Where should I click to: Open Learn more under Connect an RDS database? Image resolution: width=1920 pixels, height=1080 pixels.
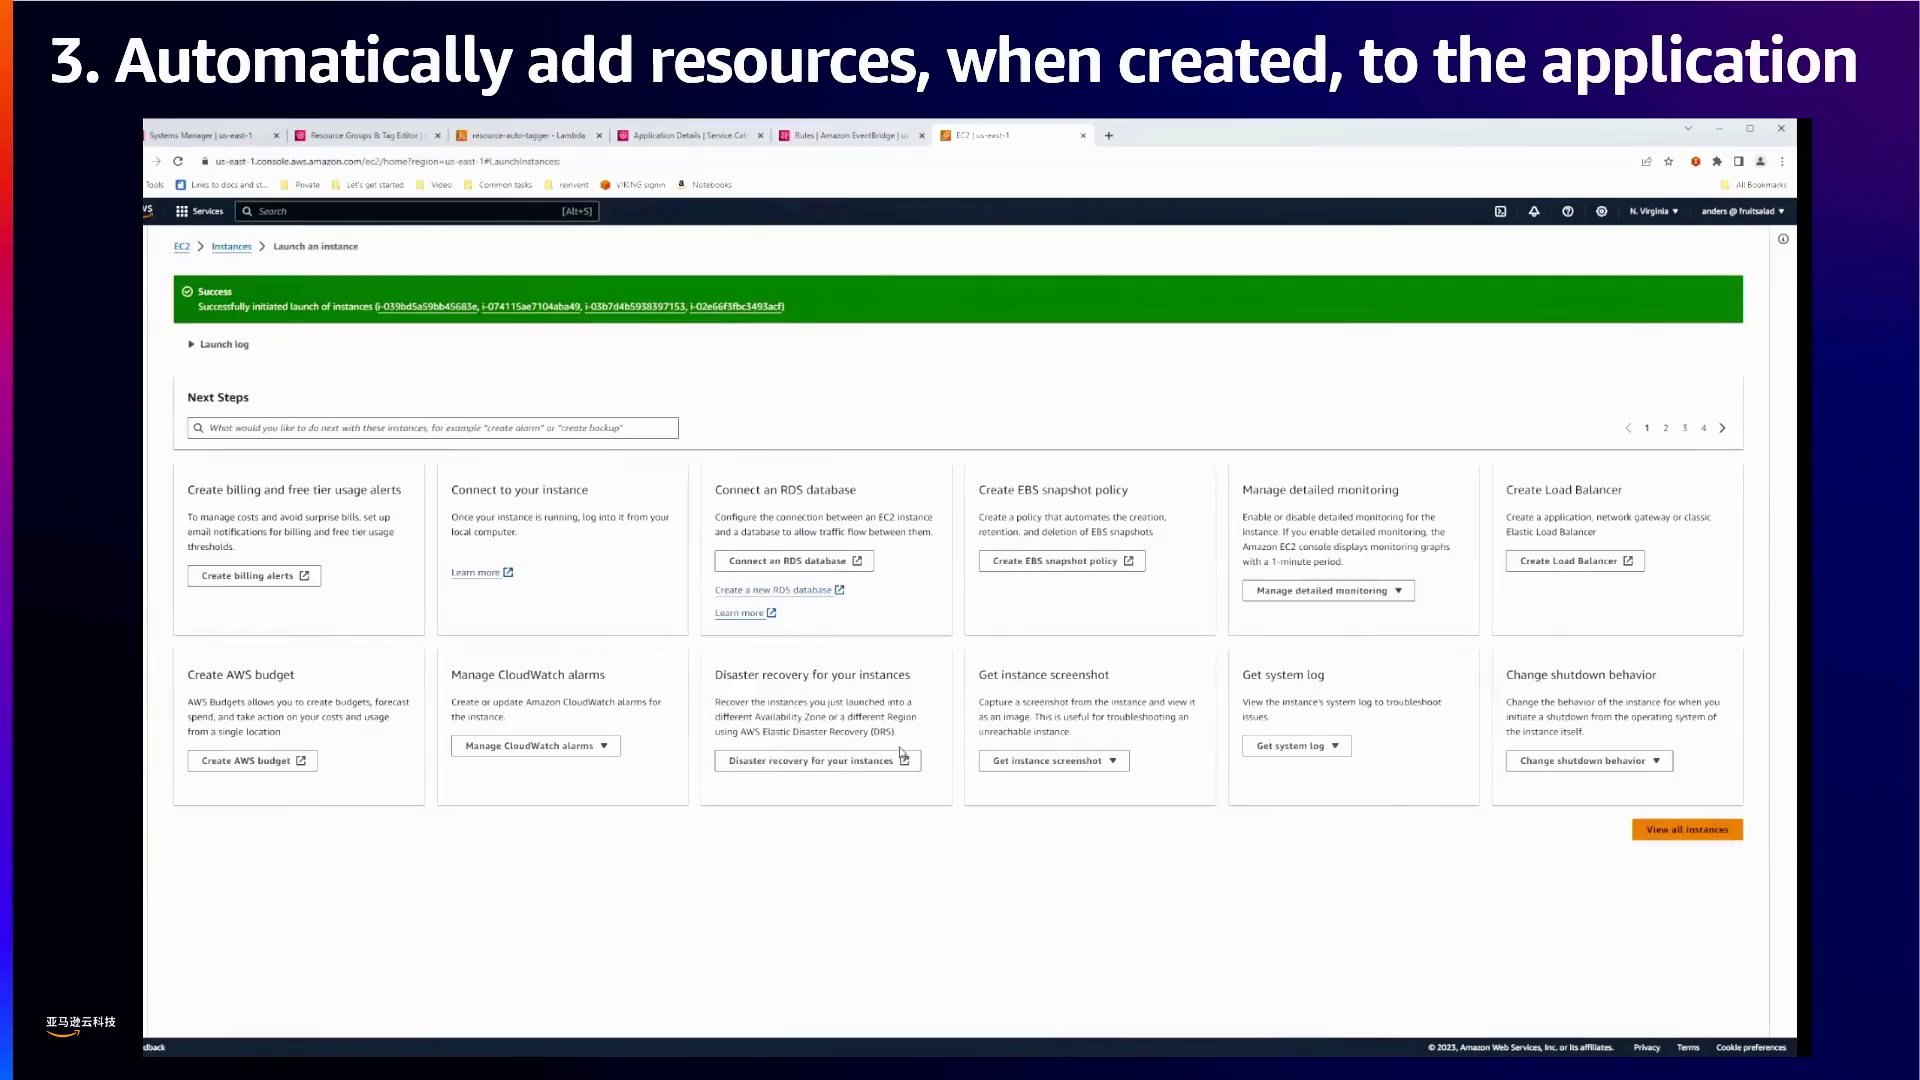point(745,613)
